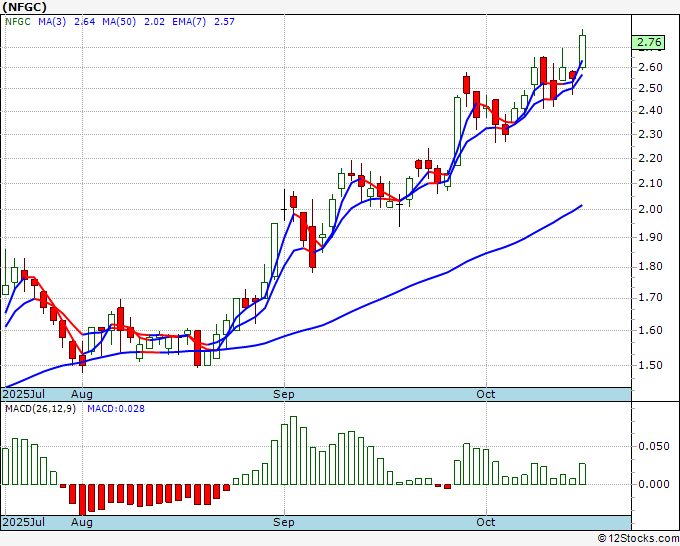Select Sep on the price chart axis
This screenshot has width=680, height=546.
coord(284,394)
